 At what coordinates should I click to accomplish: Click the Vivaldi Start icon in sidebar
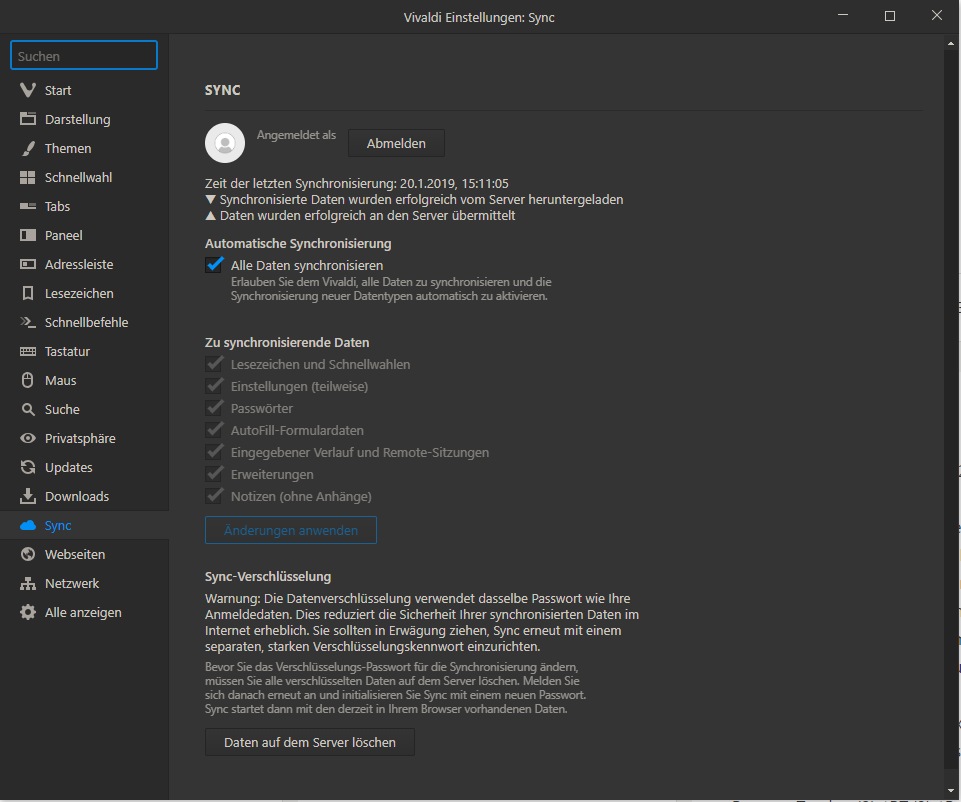pos(28,90)
